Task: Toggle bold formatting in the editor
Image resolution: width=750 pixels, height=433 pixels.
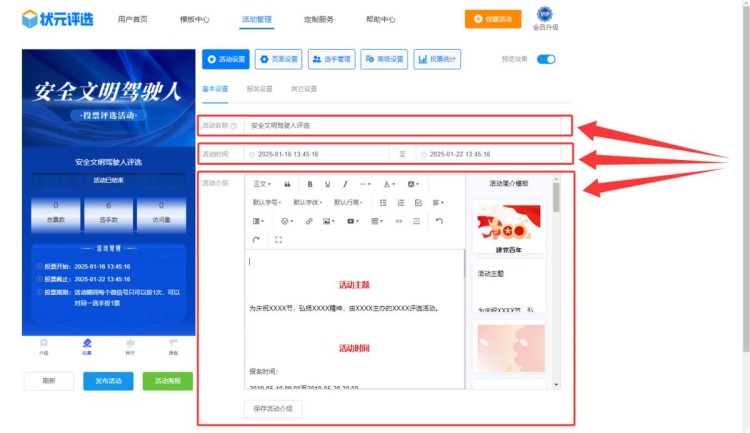Action: [310, 184]
